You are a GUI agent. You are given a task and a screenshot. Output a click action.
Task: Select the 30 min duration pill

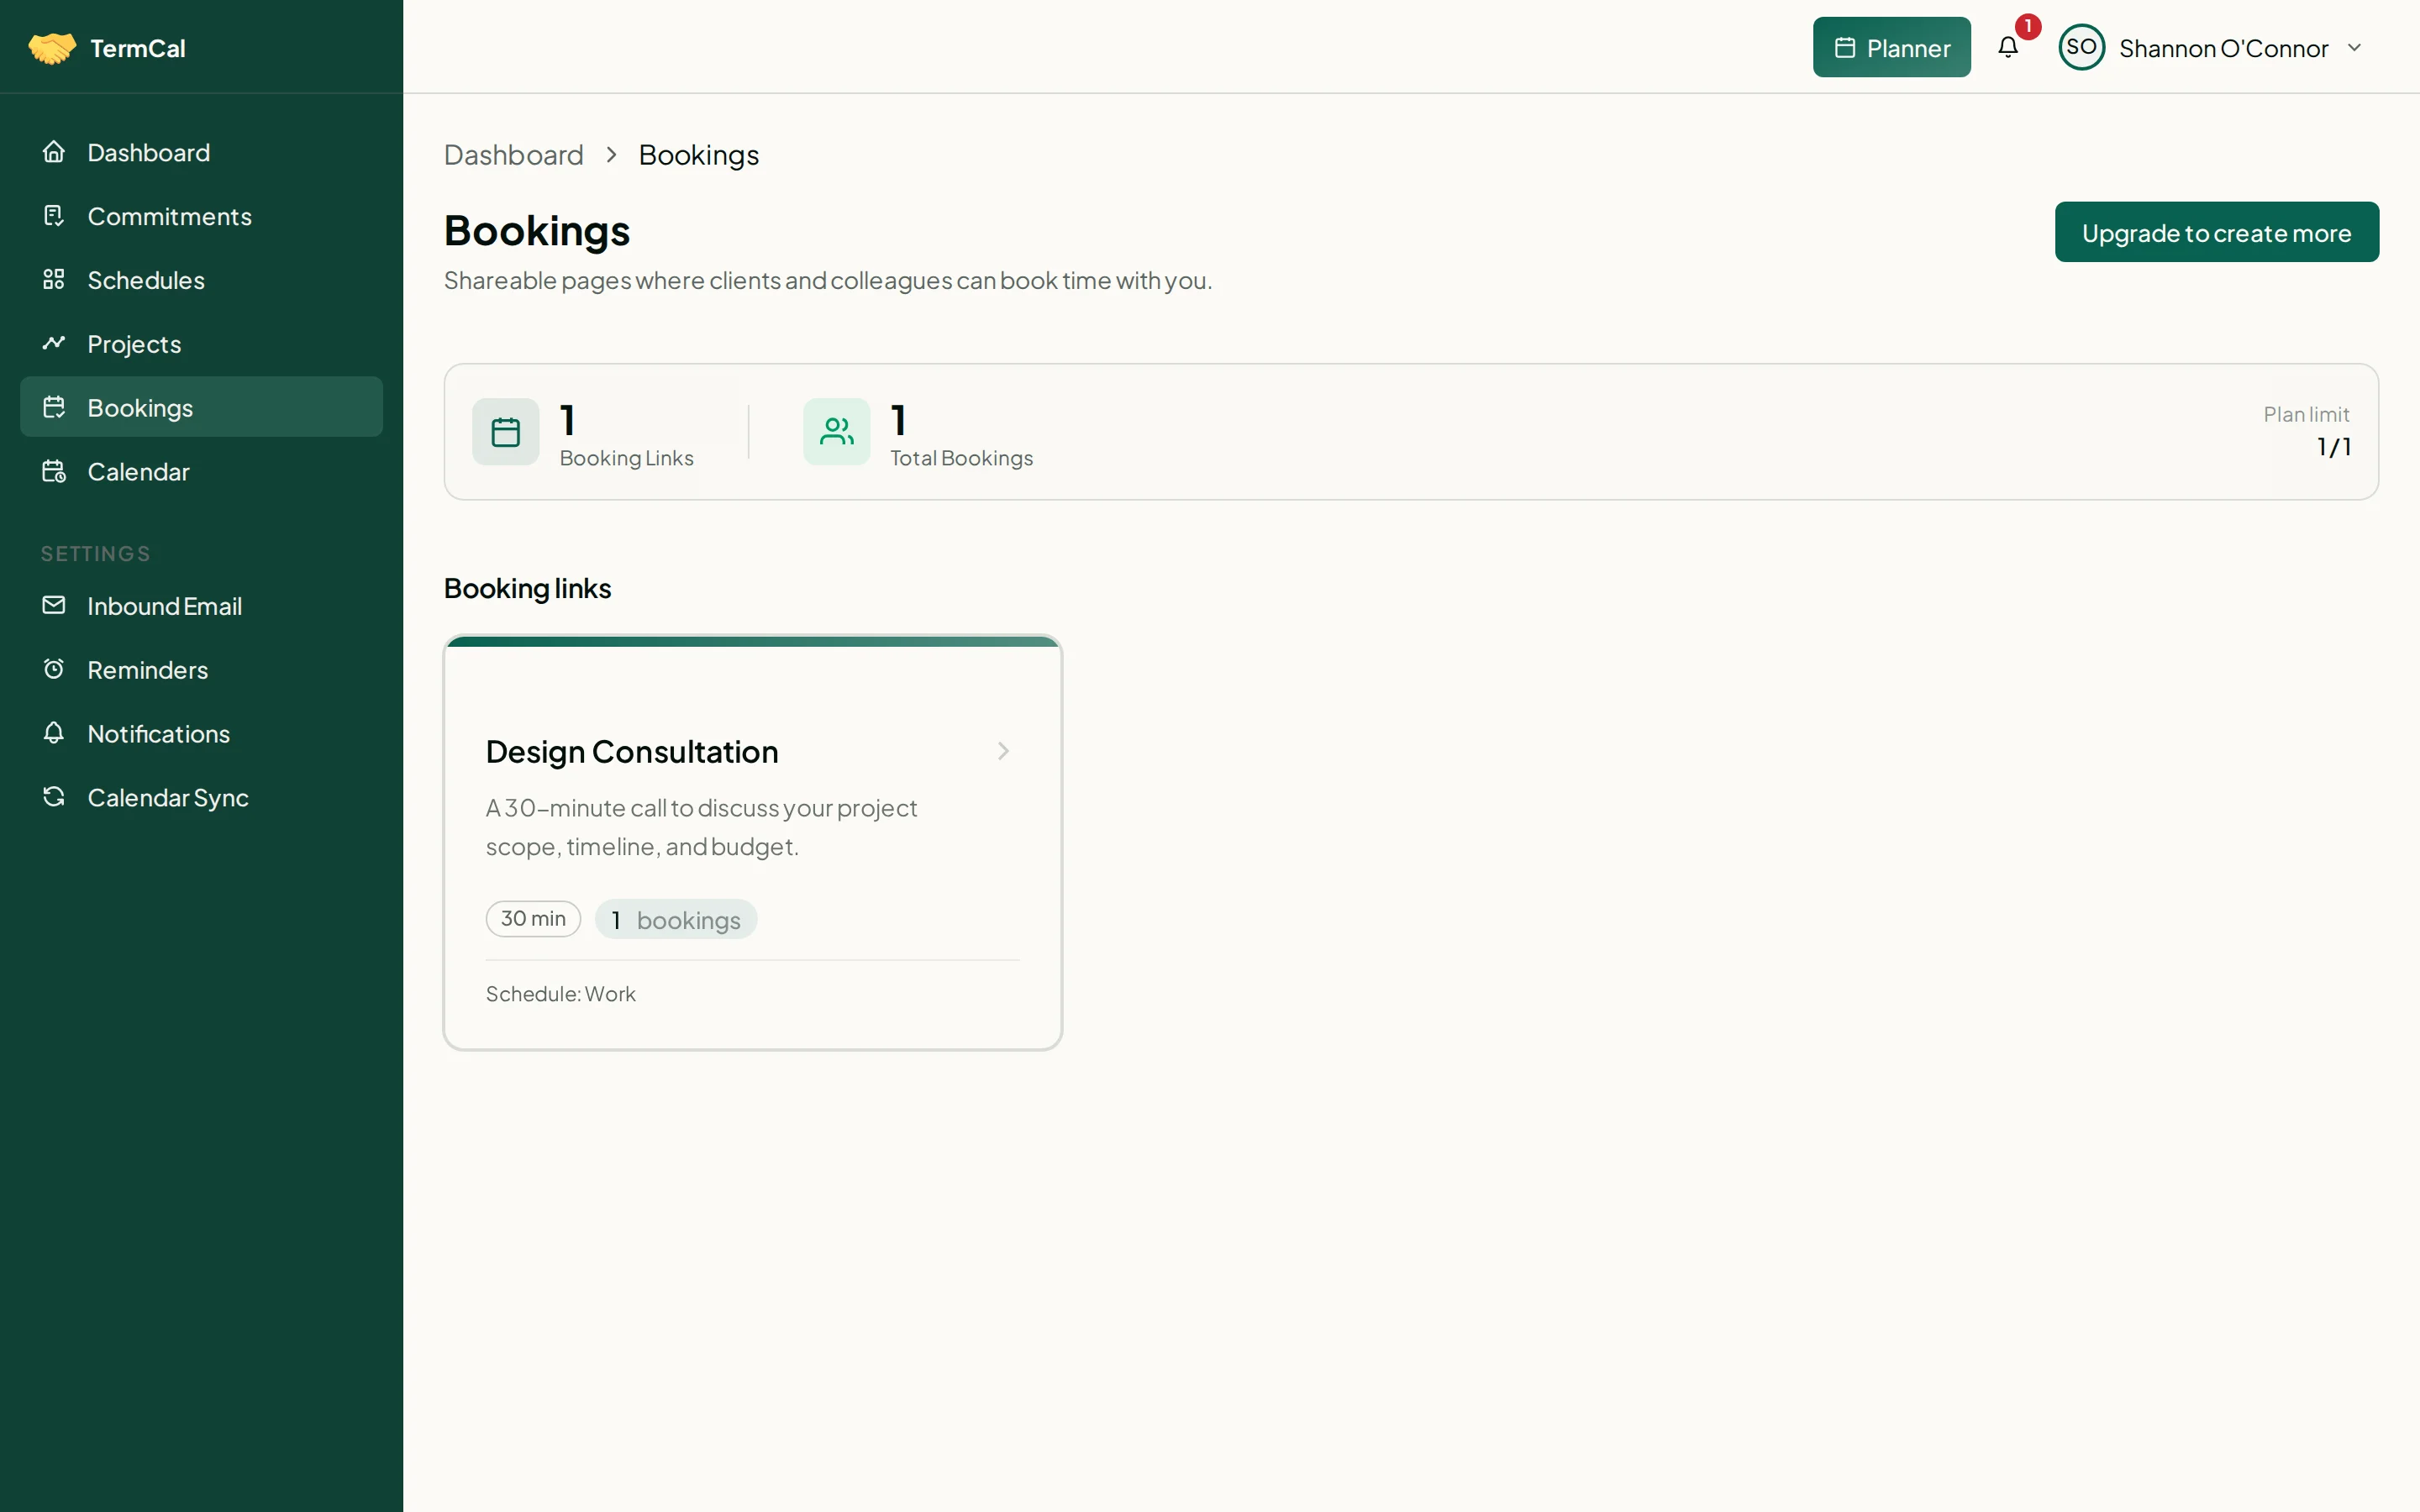[533, 917]
